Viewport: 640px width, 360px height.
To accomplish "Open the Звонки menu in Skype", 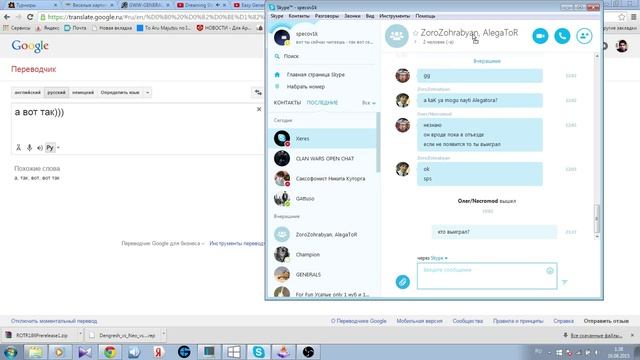I will [352, 16].
